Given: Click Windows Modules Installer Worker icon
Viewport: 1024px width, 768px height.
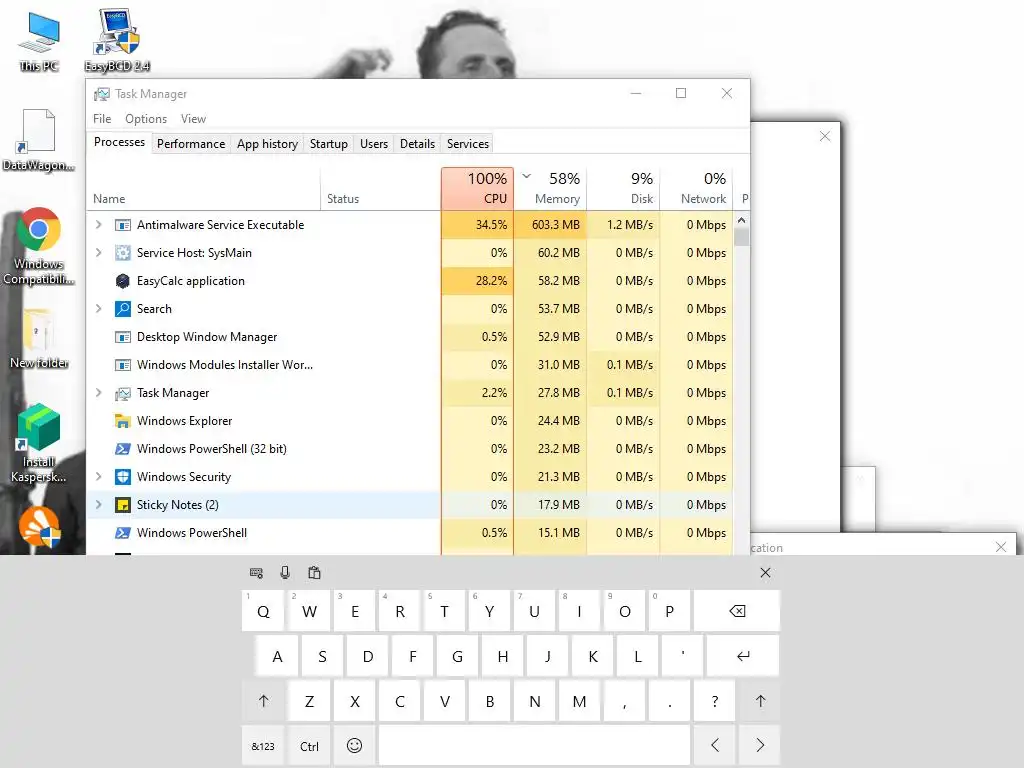Looking at the screenshot, I should [122, 365].
